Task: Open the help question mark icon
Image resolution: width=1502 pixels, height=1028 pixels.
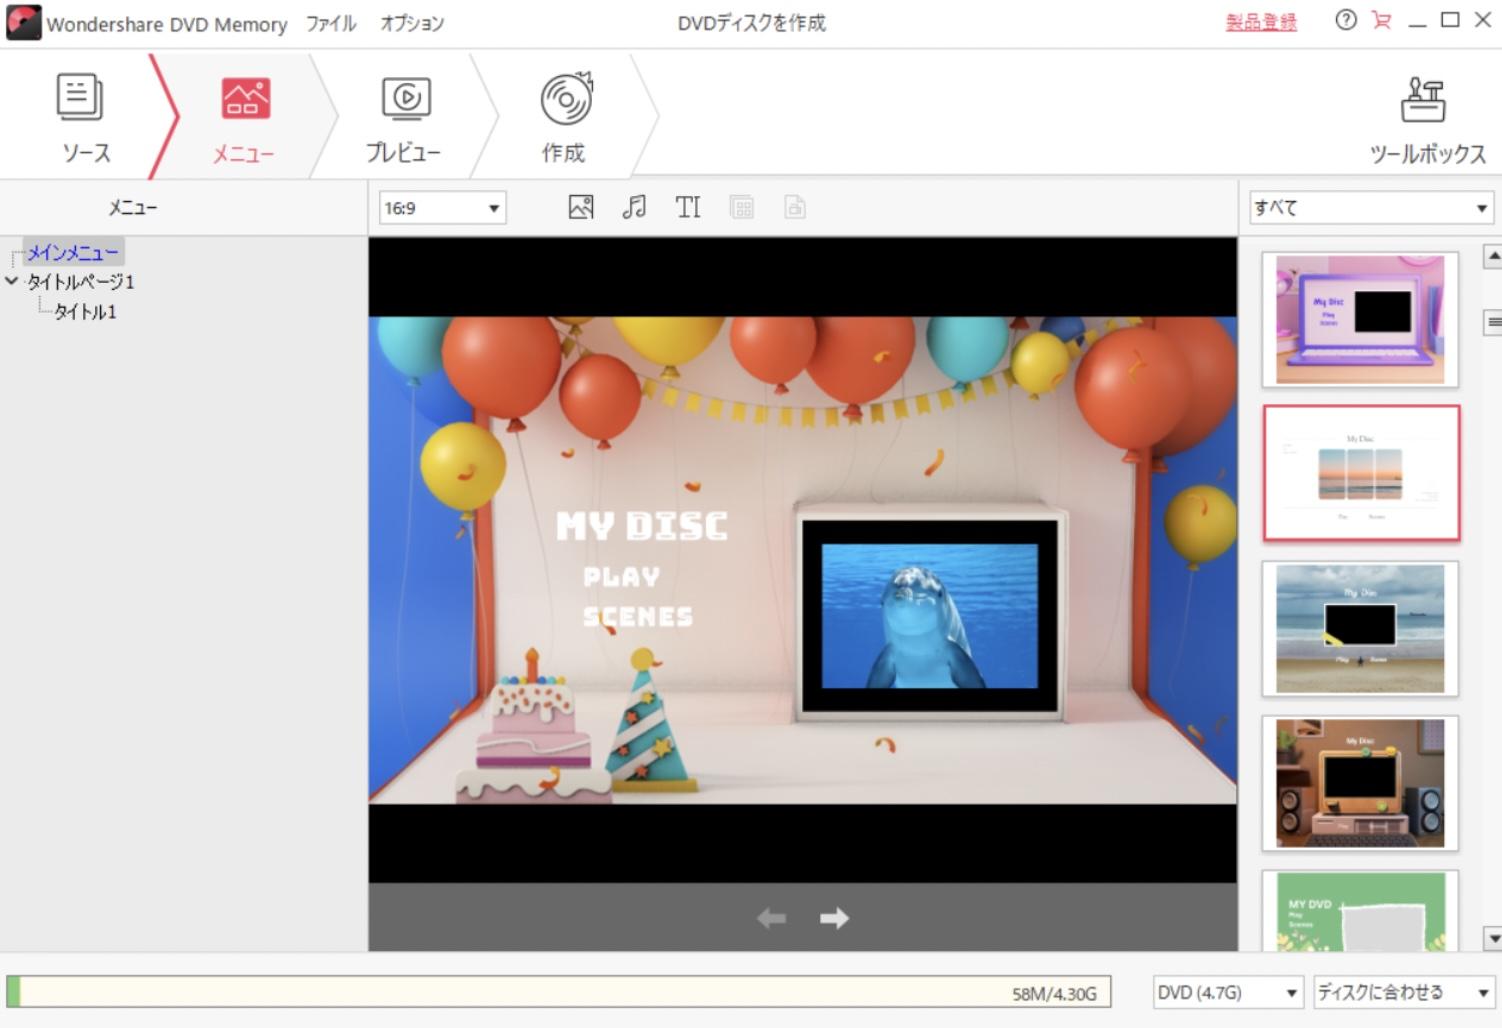Action: click(x=1346, y=20)
